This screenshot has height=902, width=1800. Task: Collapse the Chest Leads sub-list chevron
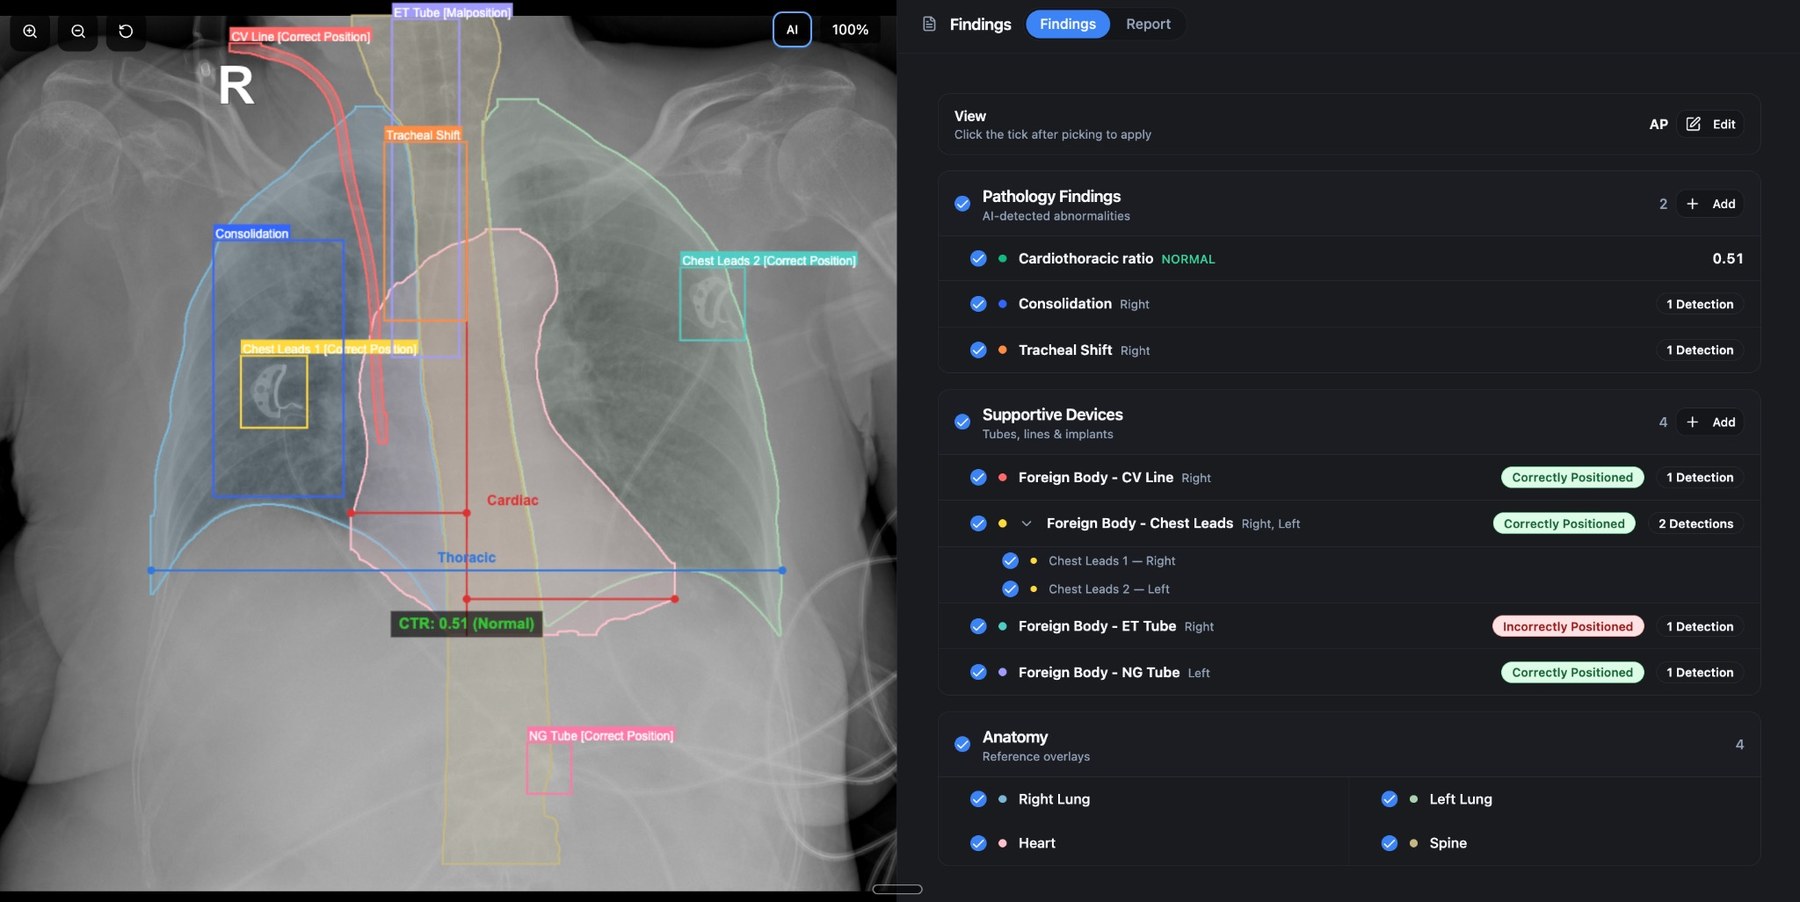coord(1026,524)
